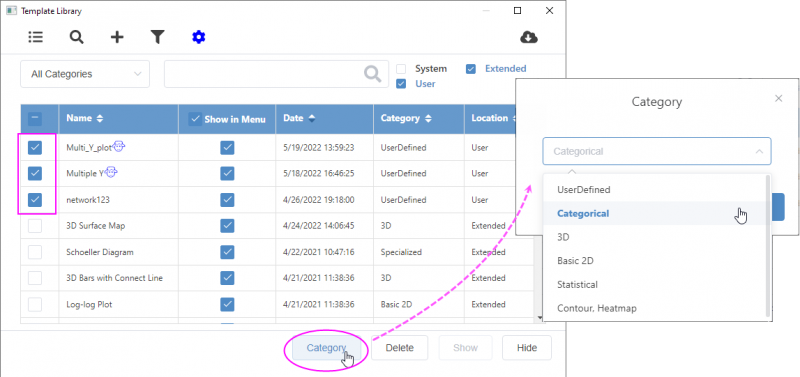The width and height of the screenshot is (800, 377).
Task: Select 3D Bars with Connect Line checkbox
Action: click(35, 279)
